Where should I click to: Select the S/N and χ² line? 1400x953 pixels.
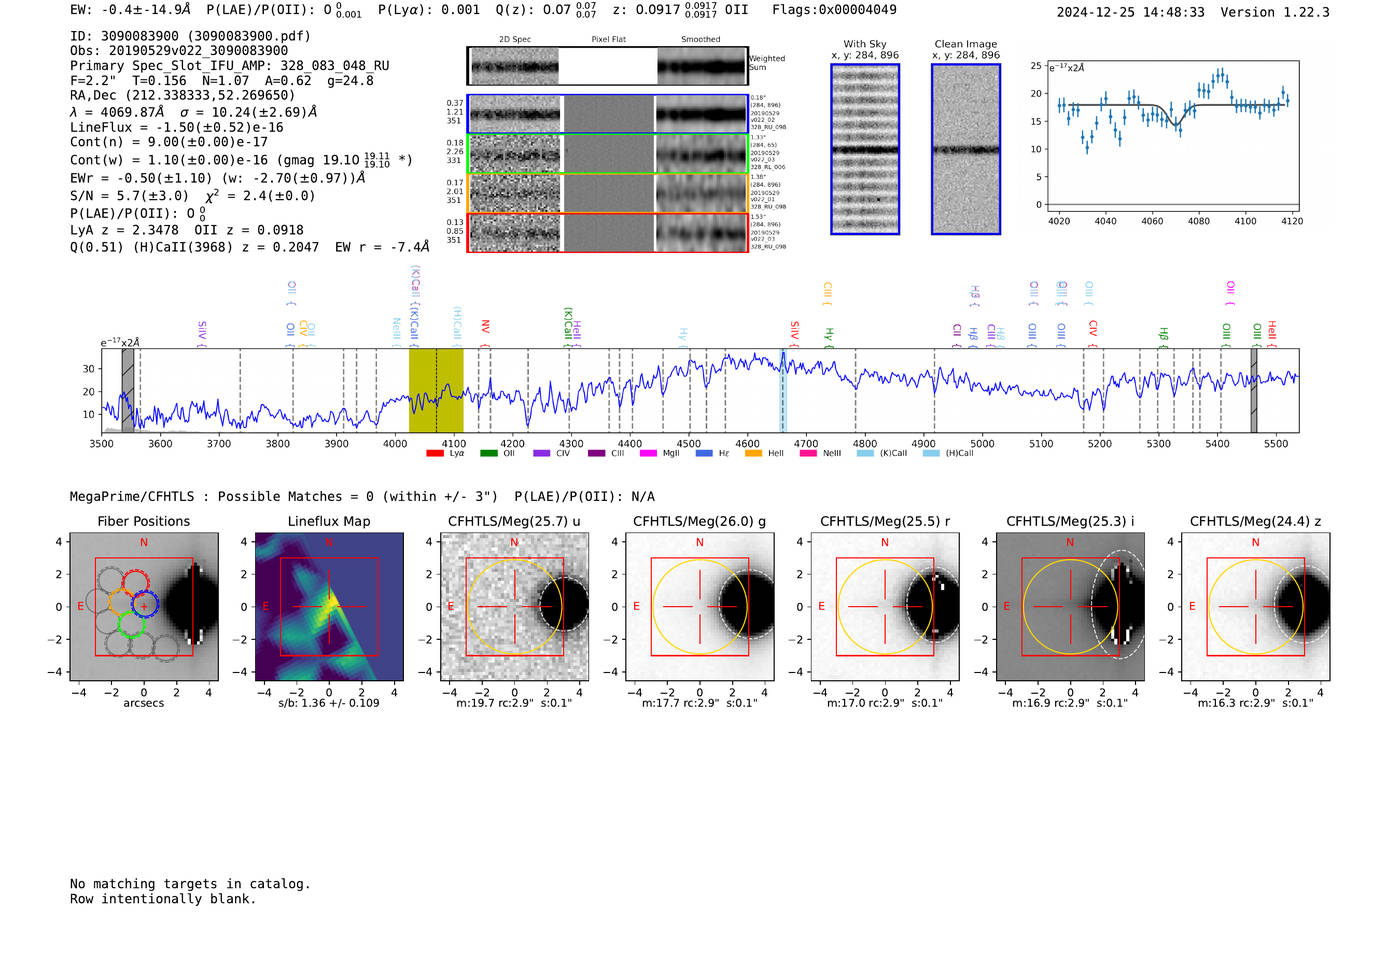192,195
